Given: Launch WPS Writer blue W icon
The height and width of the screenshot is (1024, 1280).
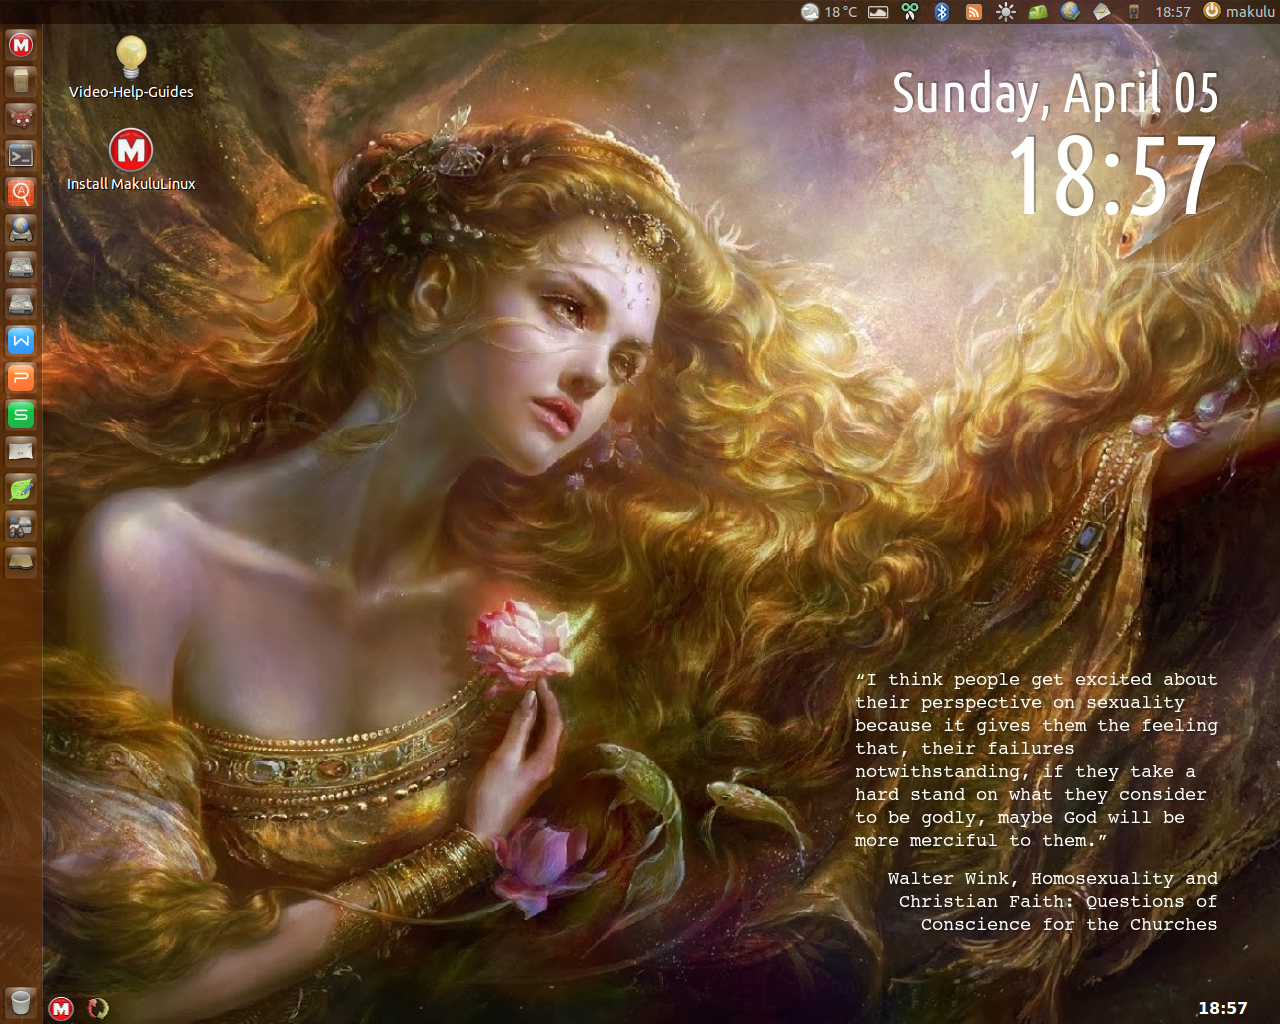Looking at the screenshot, I should pyautogui.click(x=21, y=341).
